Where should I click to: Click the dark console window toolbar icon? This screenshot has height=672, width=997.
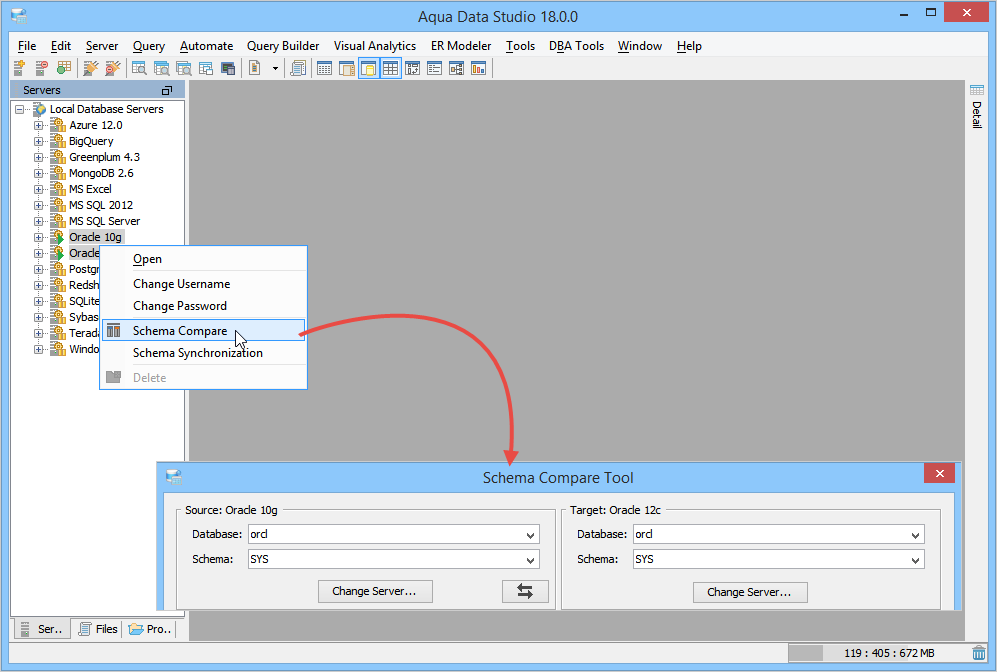click(228, 68)
